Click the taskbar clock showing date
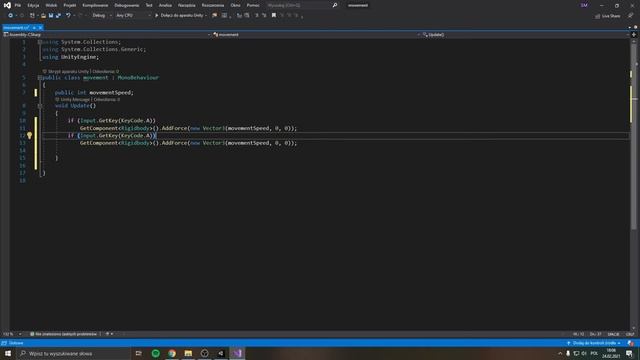Viewport: 640px width, 360px height. pos(611,353)
